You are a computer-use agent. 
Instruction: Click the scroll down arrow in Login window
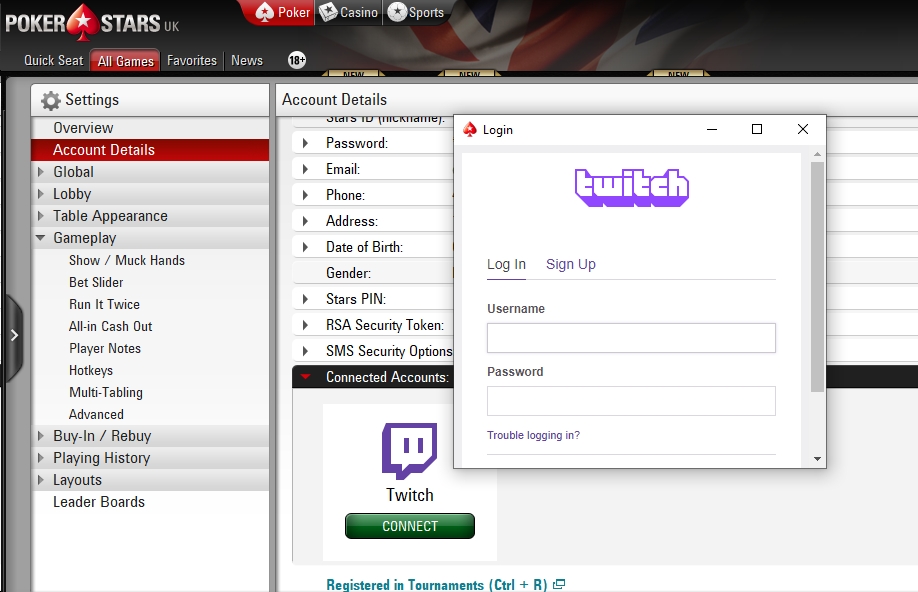pyautogui.click(x=817, y=459)
